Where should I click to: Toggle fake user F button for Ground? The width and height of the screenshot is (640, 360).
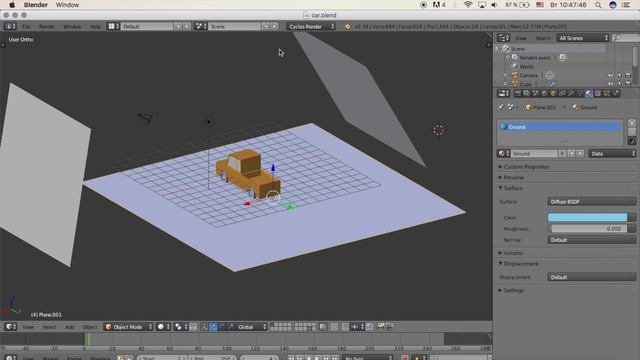562,153
